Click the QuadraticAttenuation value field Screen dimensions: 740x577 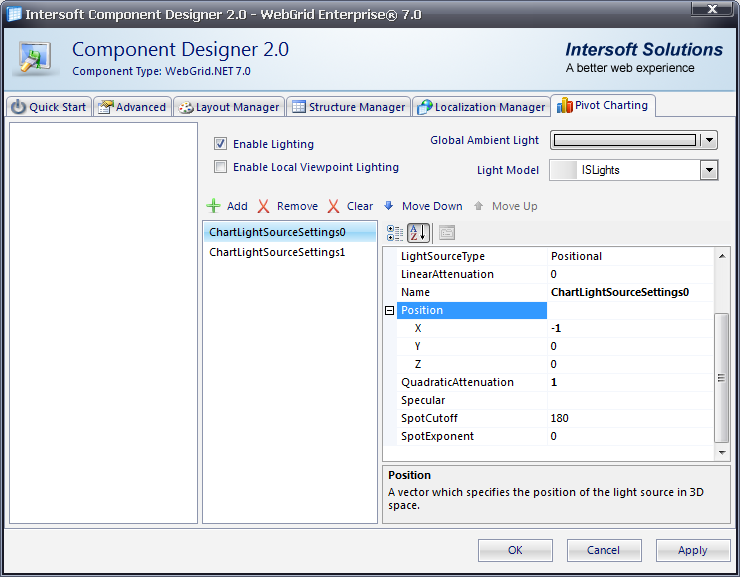click(630, 382)
